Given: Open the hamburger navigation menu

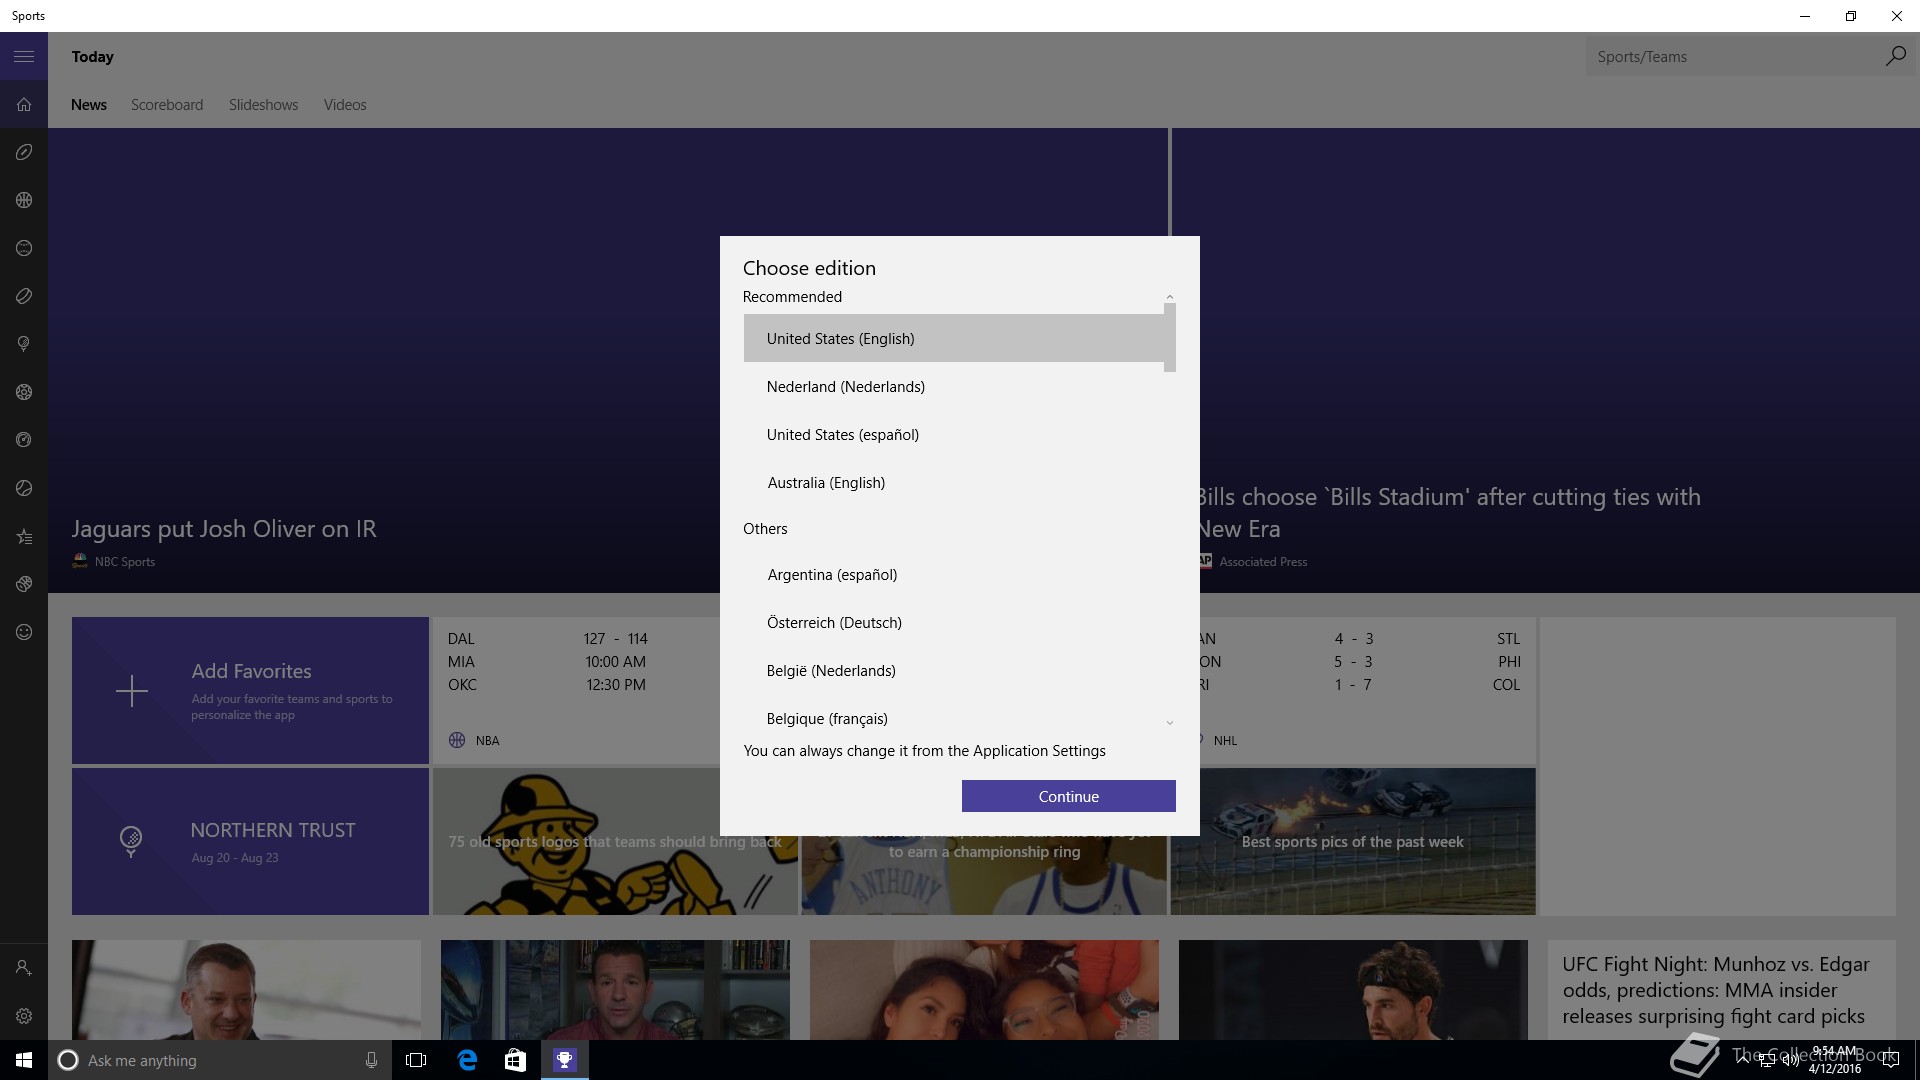Looking at the screenshot, I should 24,57.
